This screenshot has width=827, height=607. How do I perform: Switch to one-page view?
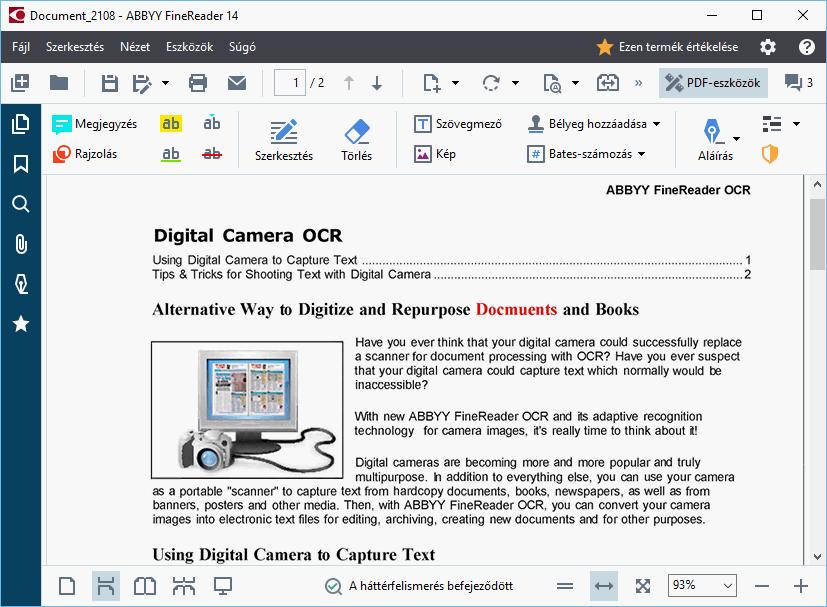(67, 586)
